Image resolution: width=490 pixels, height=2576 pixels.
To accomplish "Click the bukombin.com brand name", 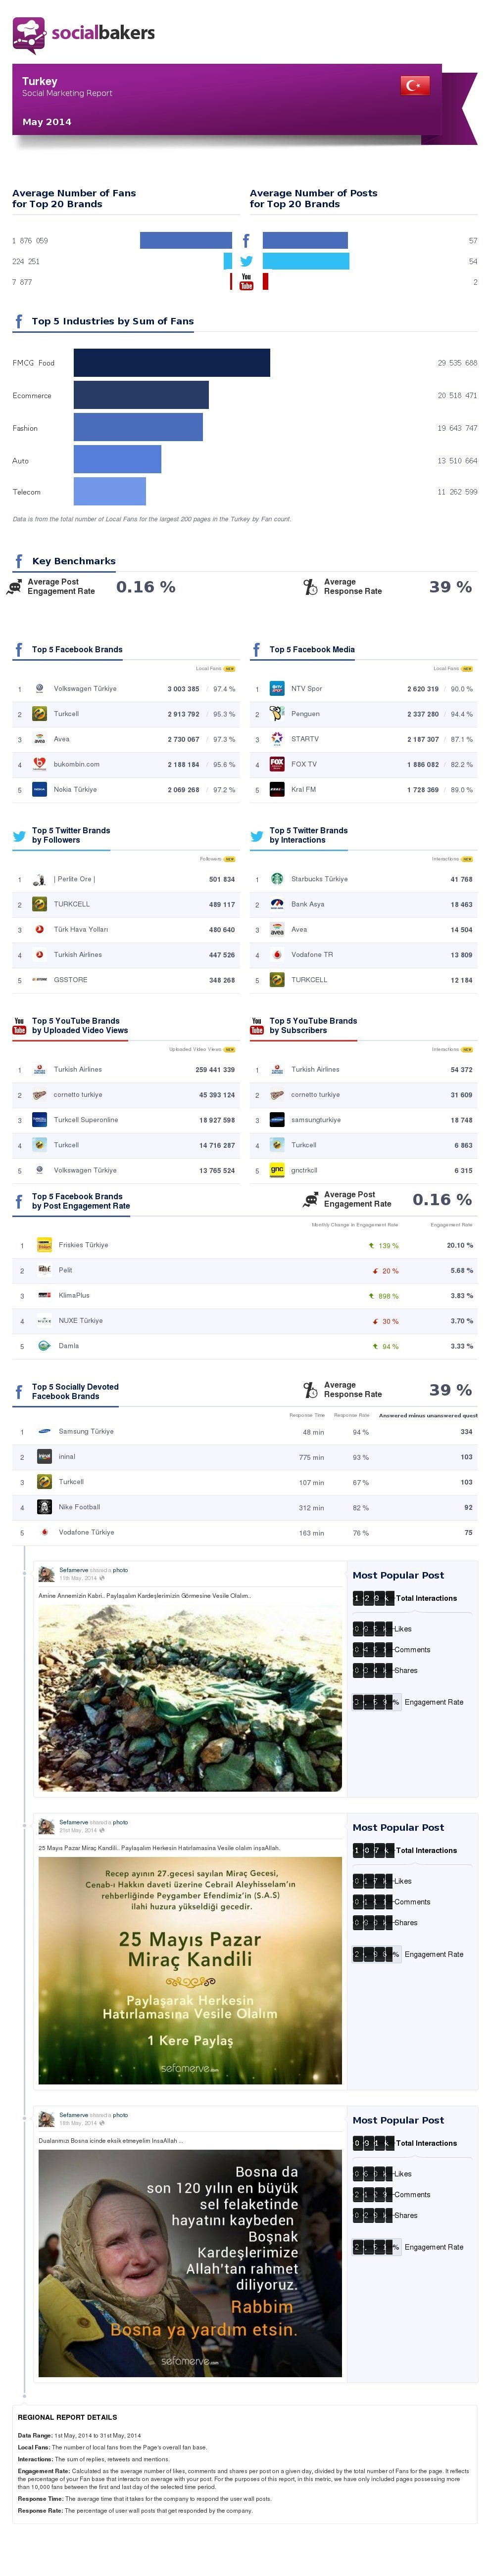I will [76, 764].
